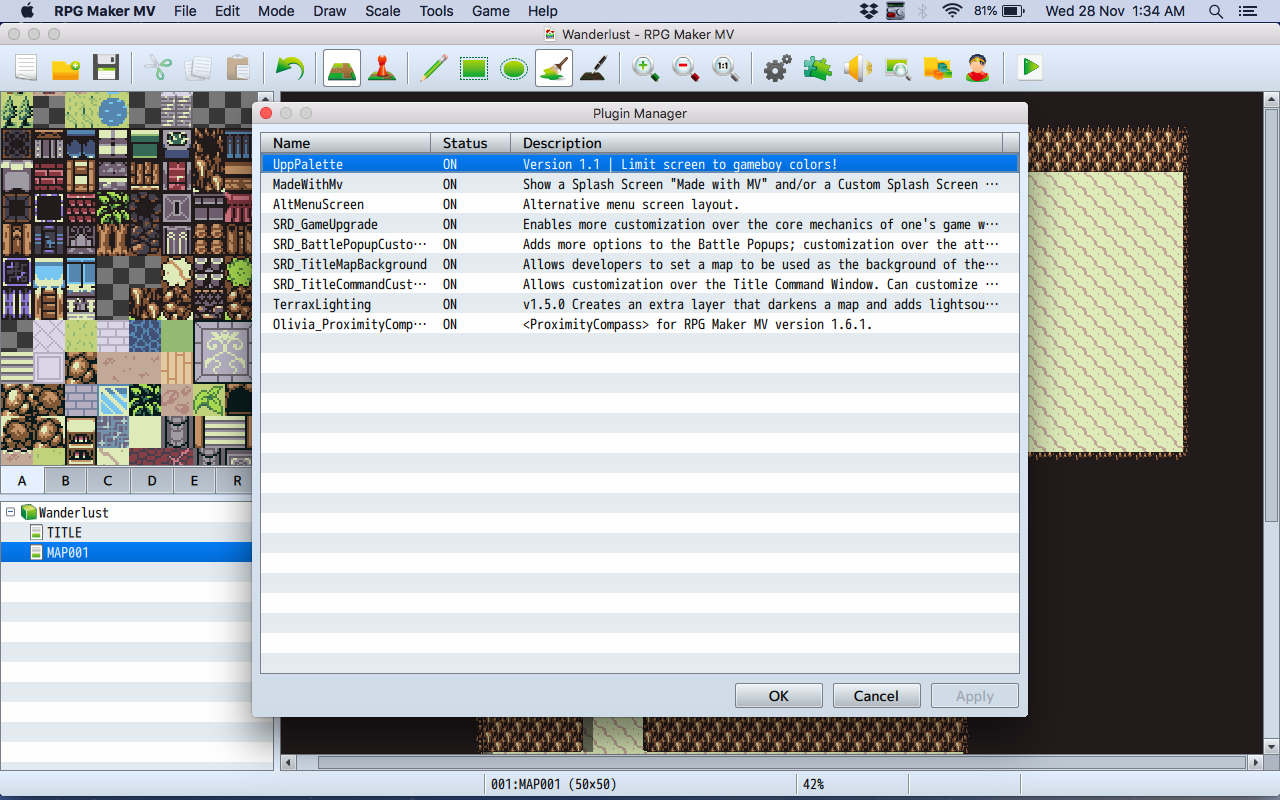Click the Undo green arrow icon
Viewport: 1280px width, 800px height.
(x=290, y=68)
